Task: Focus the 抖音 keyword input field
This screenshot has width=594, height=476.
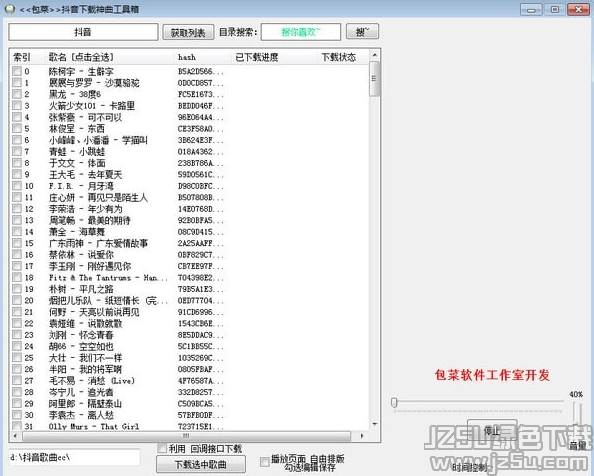Action: (x=83, y=32)
